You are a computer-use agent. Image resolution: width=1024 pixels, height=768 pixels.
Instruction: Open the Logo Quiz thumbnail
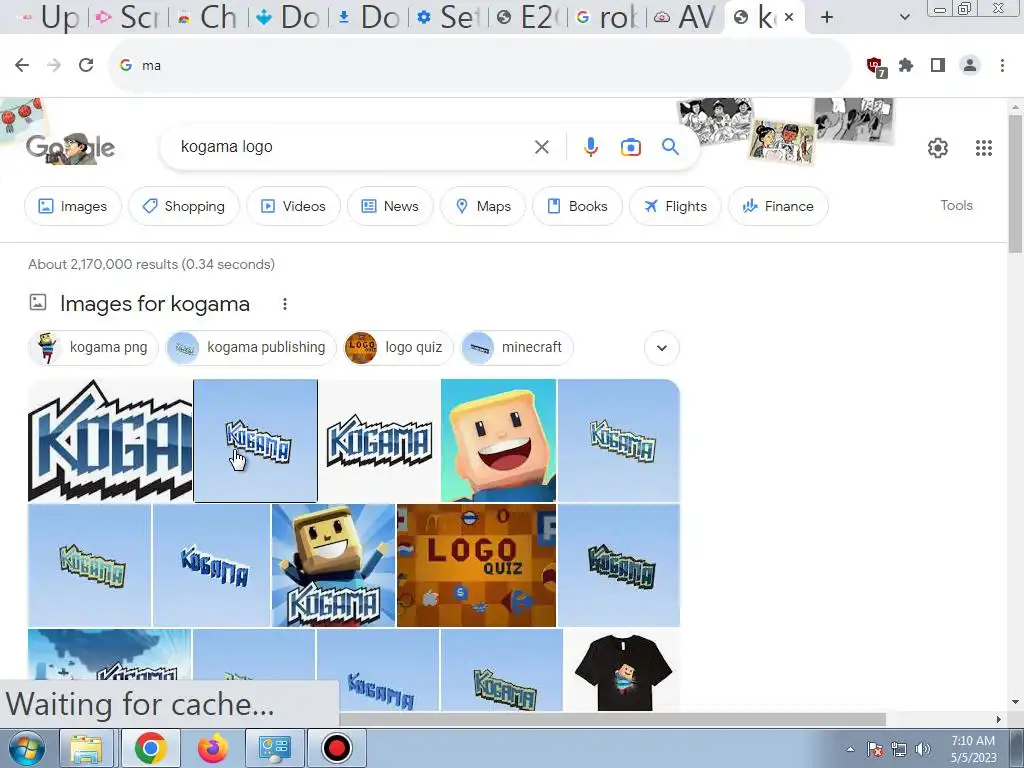477,566
